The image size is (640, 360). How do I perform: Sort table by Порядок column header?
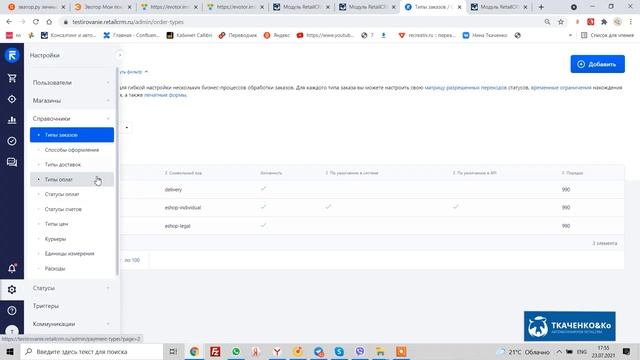(x=572, y=173)
